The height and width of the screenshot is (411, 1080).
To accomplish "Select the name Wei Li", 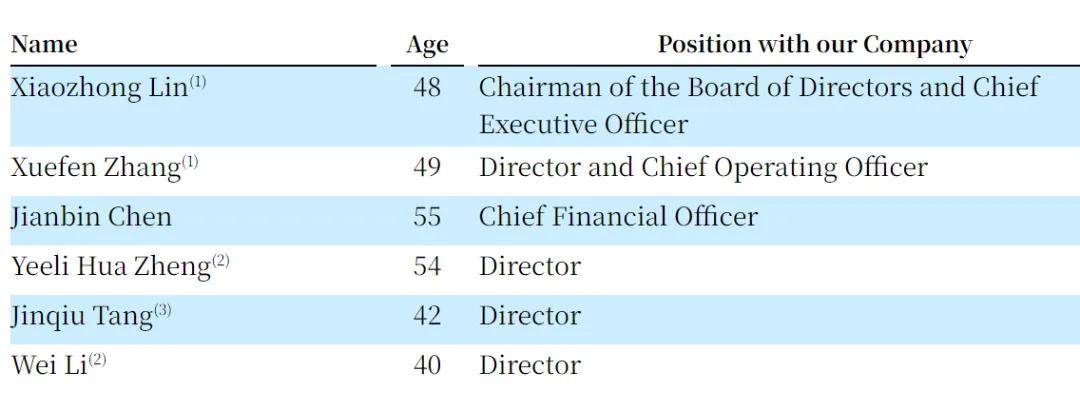I will point(49,365).
